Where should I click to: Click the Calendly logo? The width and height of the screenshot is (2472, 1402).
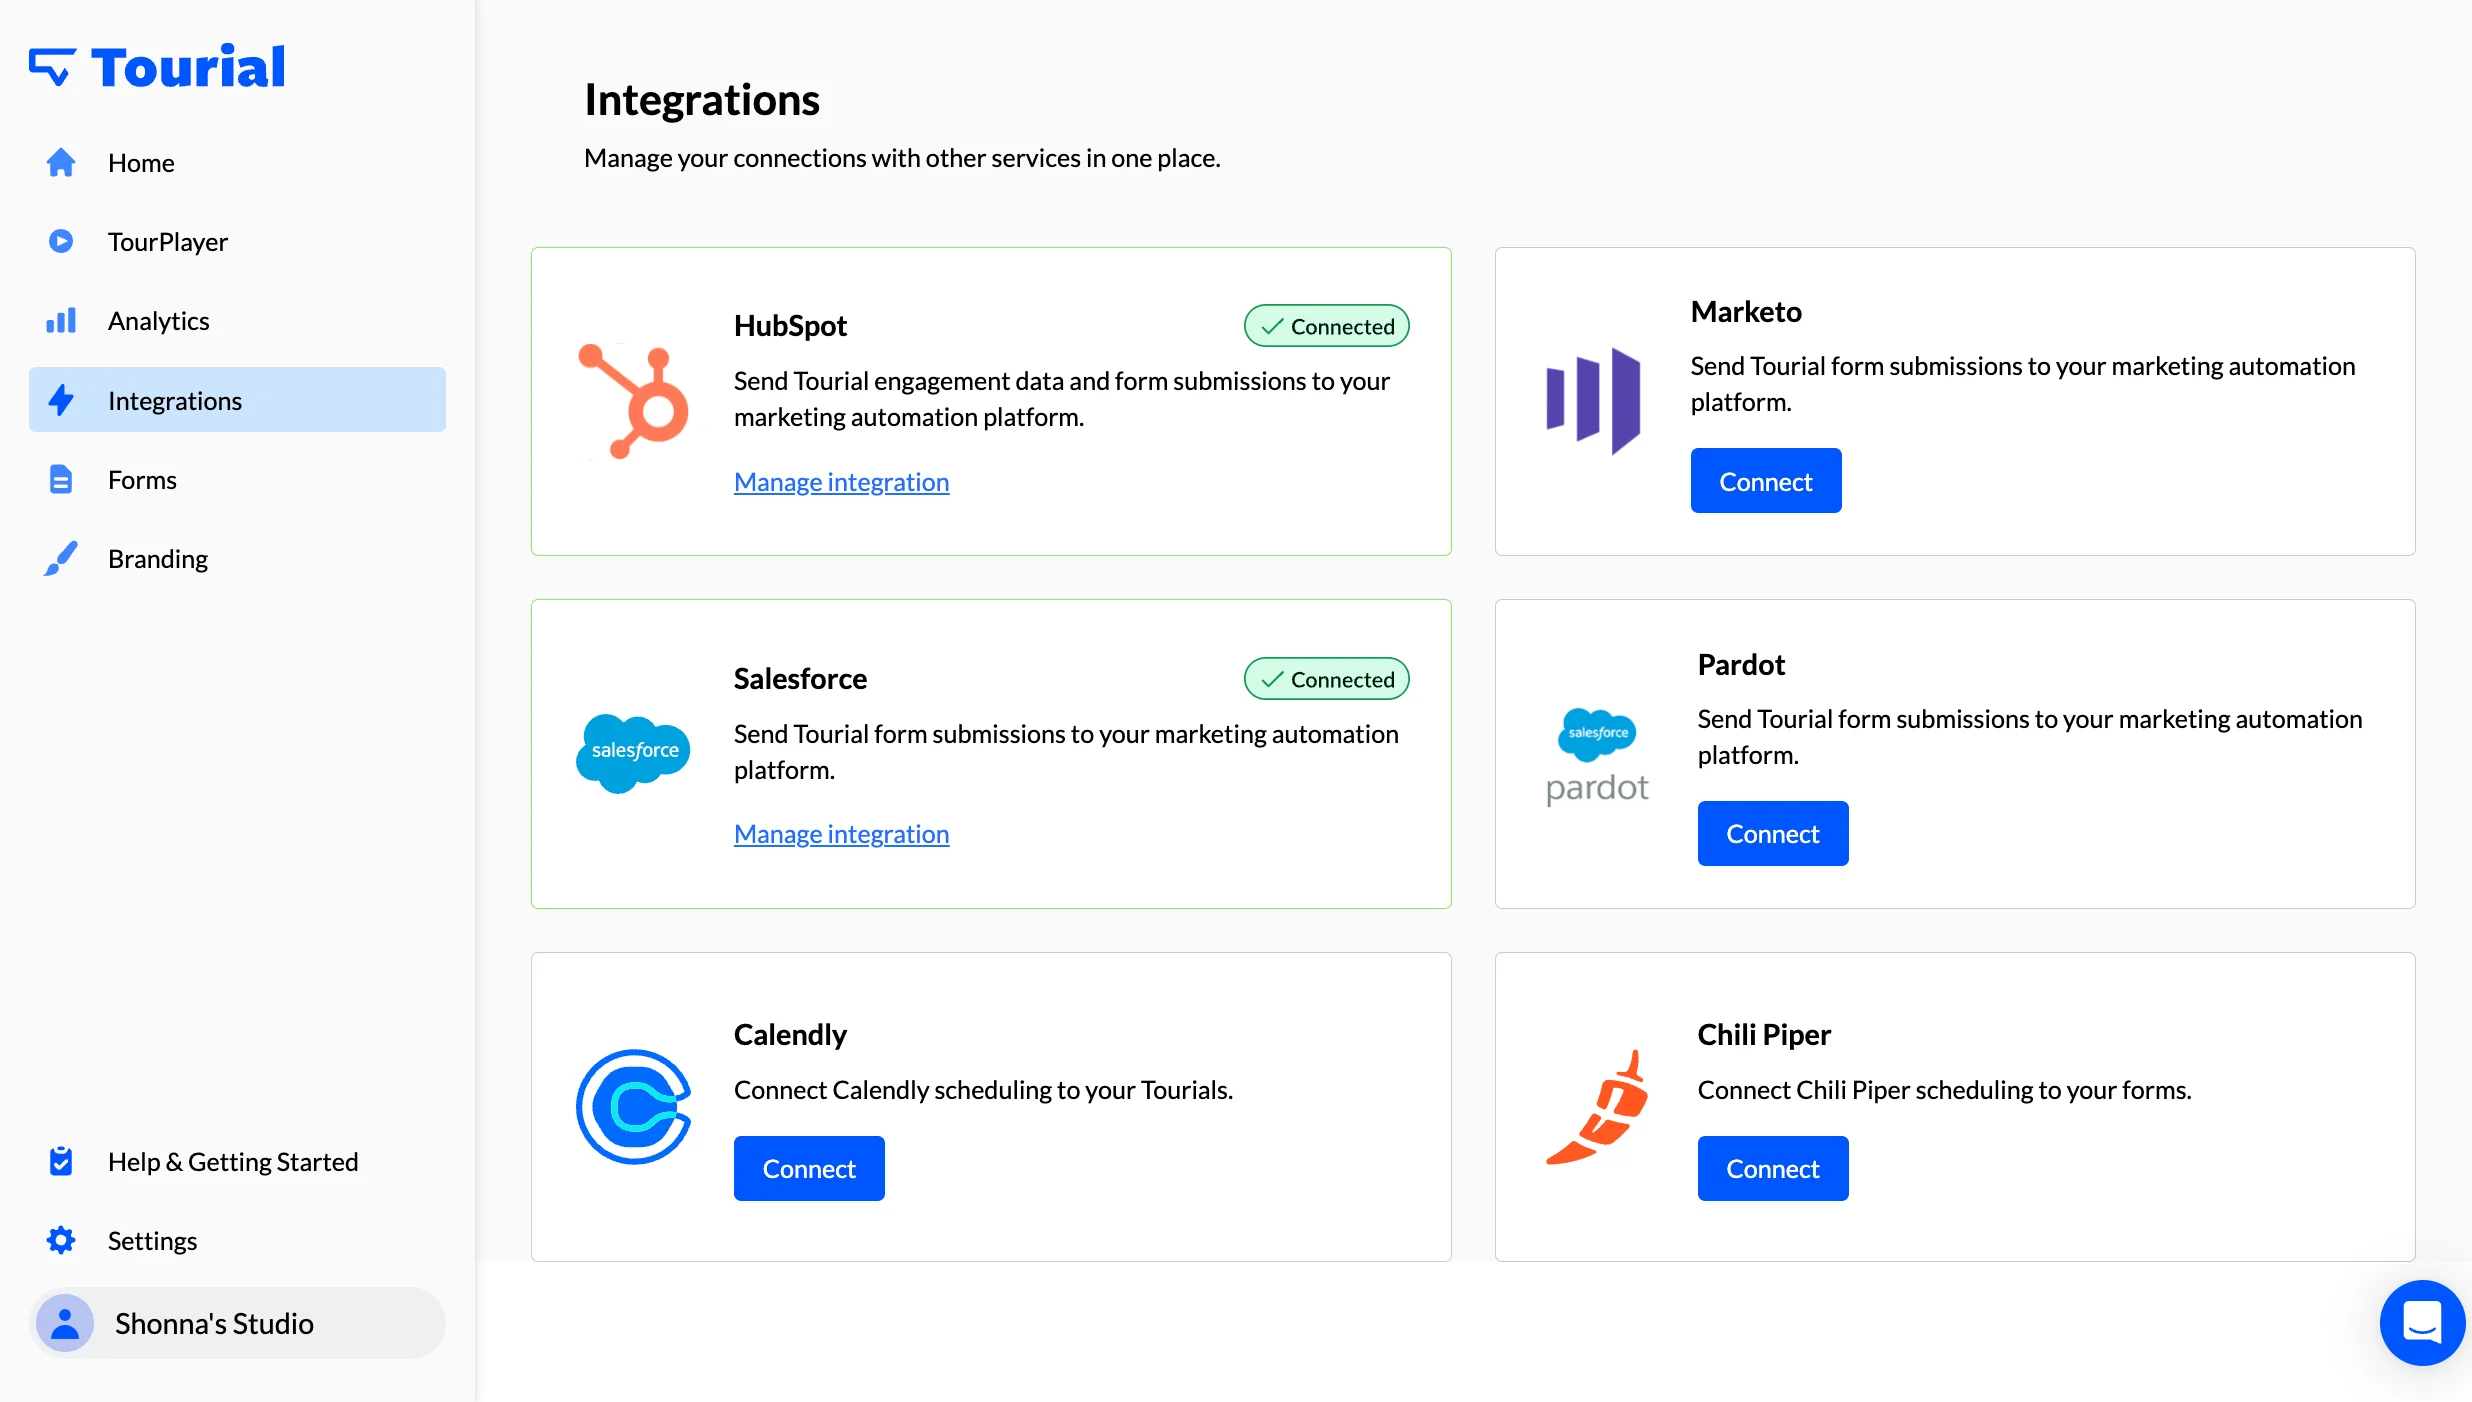[x=634, y=1106]
